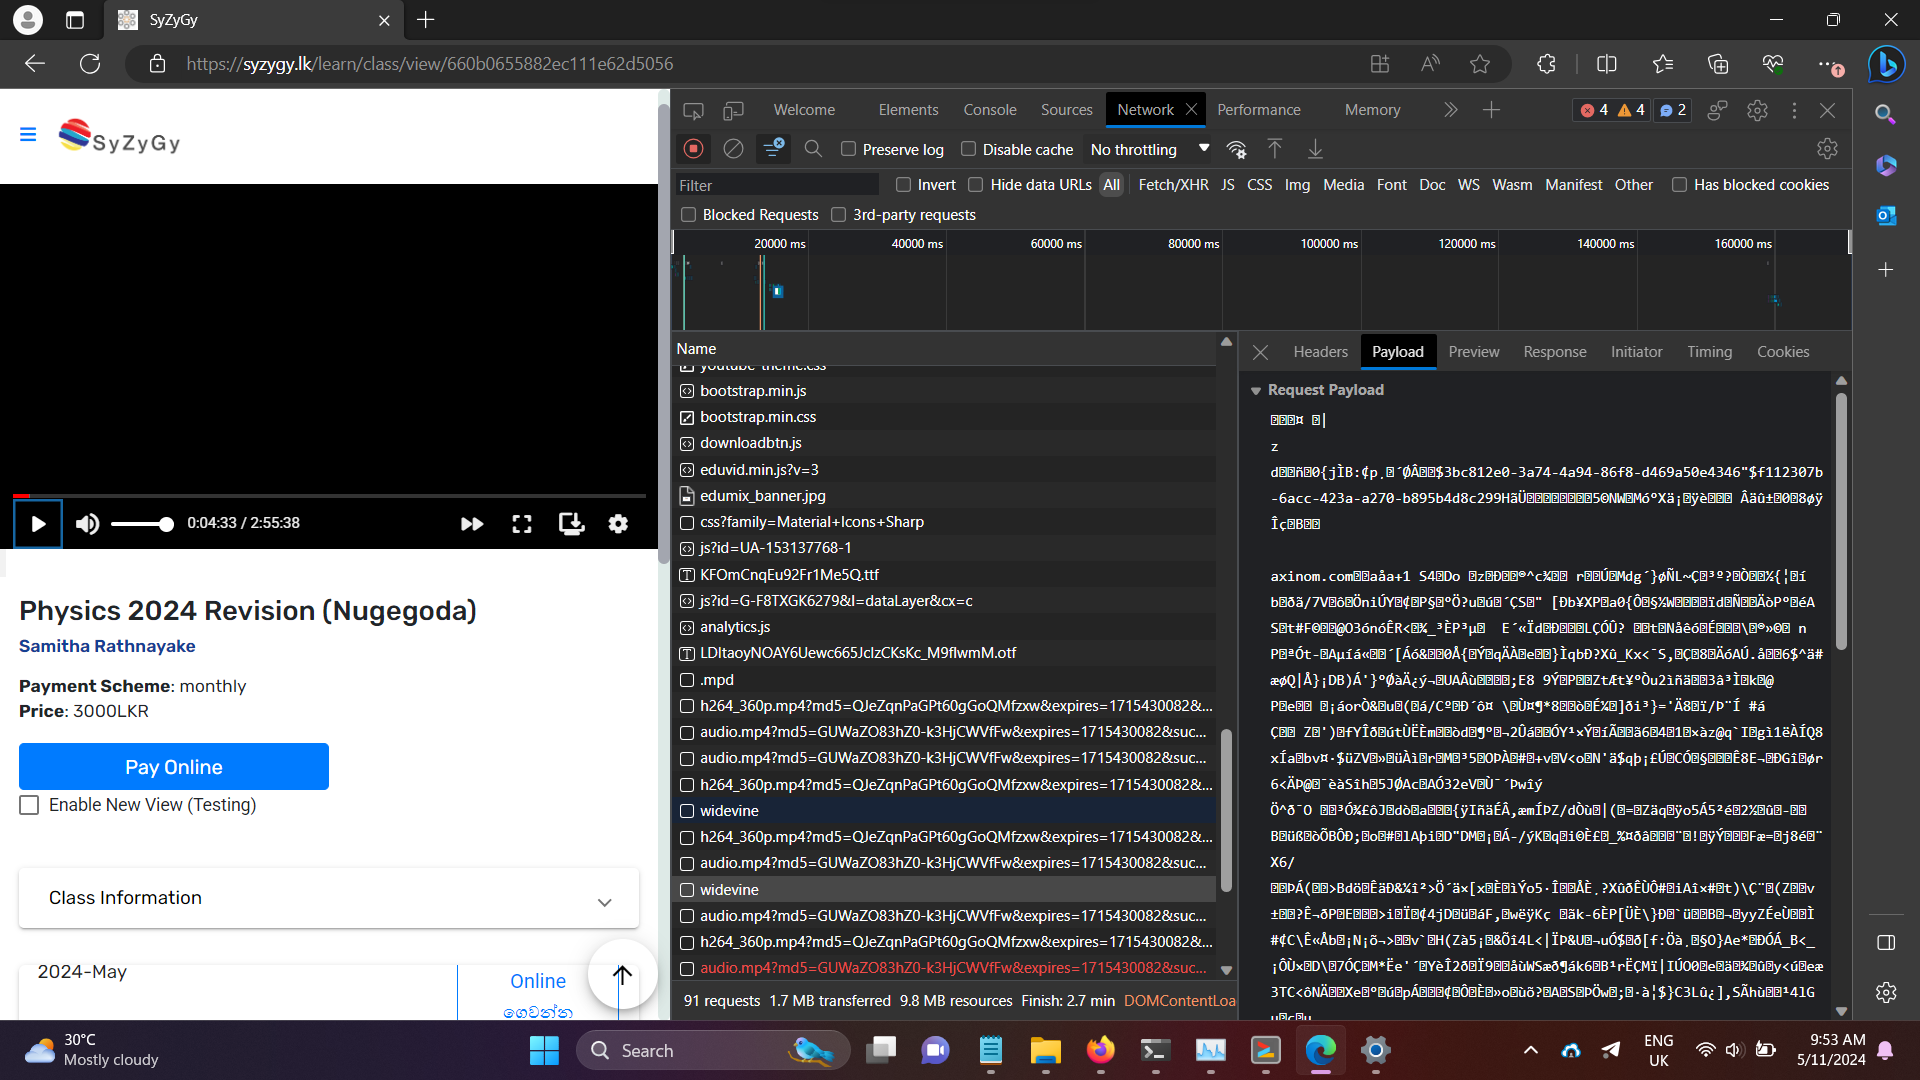Open the Console tab in DevTools
This screenshot has height=1080, width=1920.
click(989, 110)
